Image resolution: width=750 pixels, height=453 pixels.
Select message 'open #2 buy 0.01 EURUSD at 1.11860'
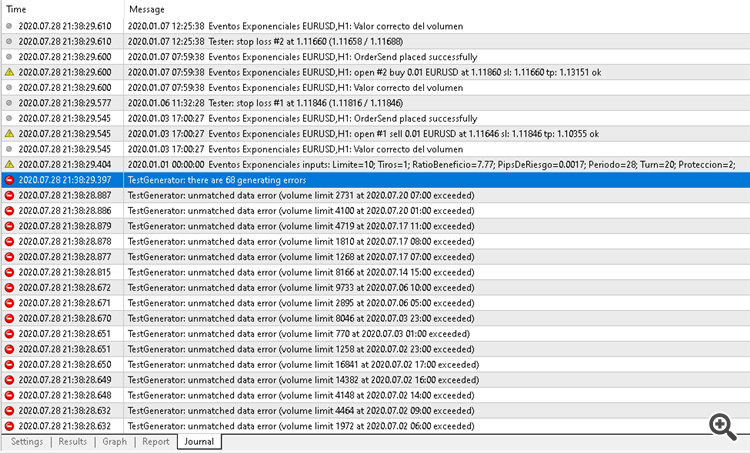click(x=364, y=72)
